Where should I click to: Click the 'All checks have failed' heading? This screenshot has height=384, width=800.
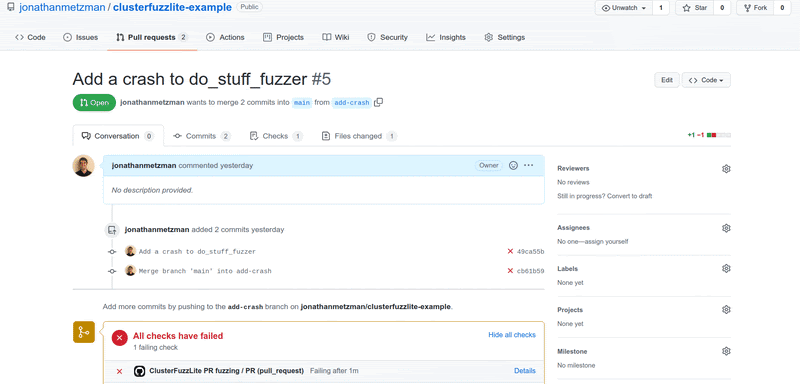tap(178, 336)
